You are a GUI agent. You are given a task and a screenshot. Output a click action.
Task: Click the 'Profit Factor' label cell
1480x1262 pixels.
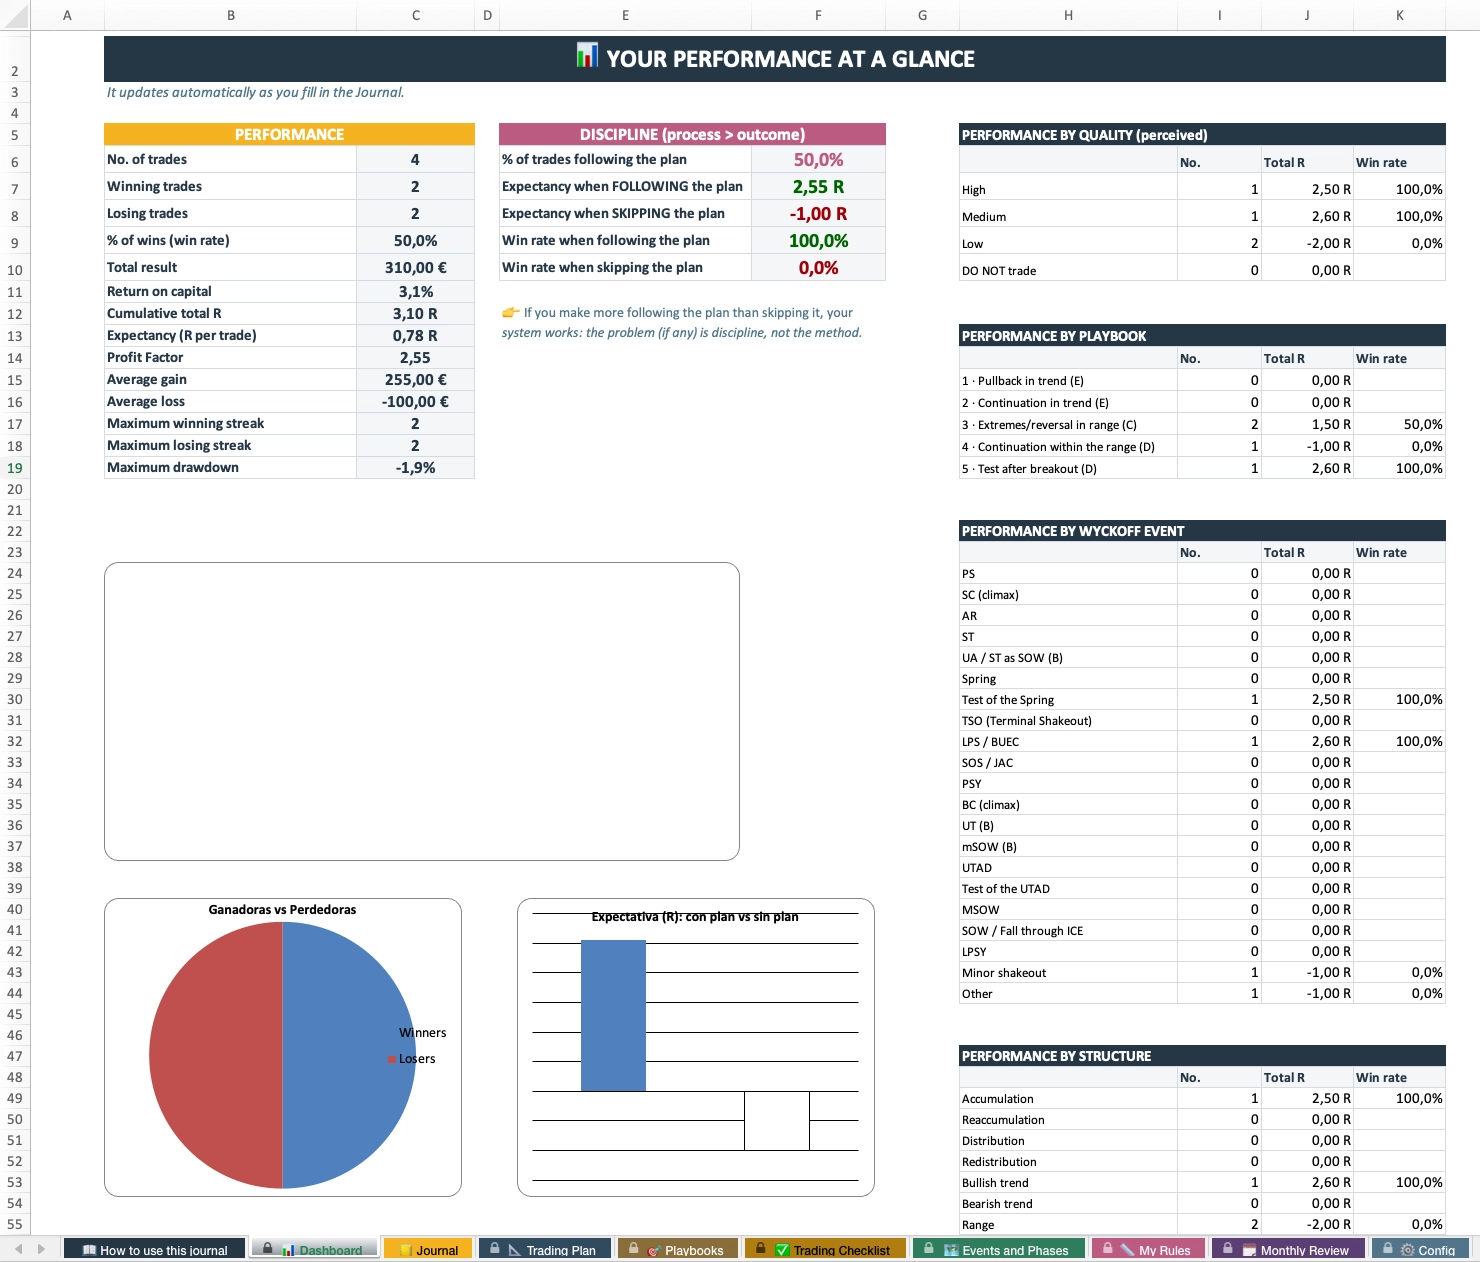coord(230,357)
